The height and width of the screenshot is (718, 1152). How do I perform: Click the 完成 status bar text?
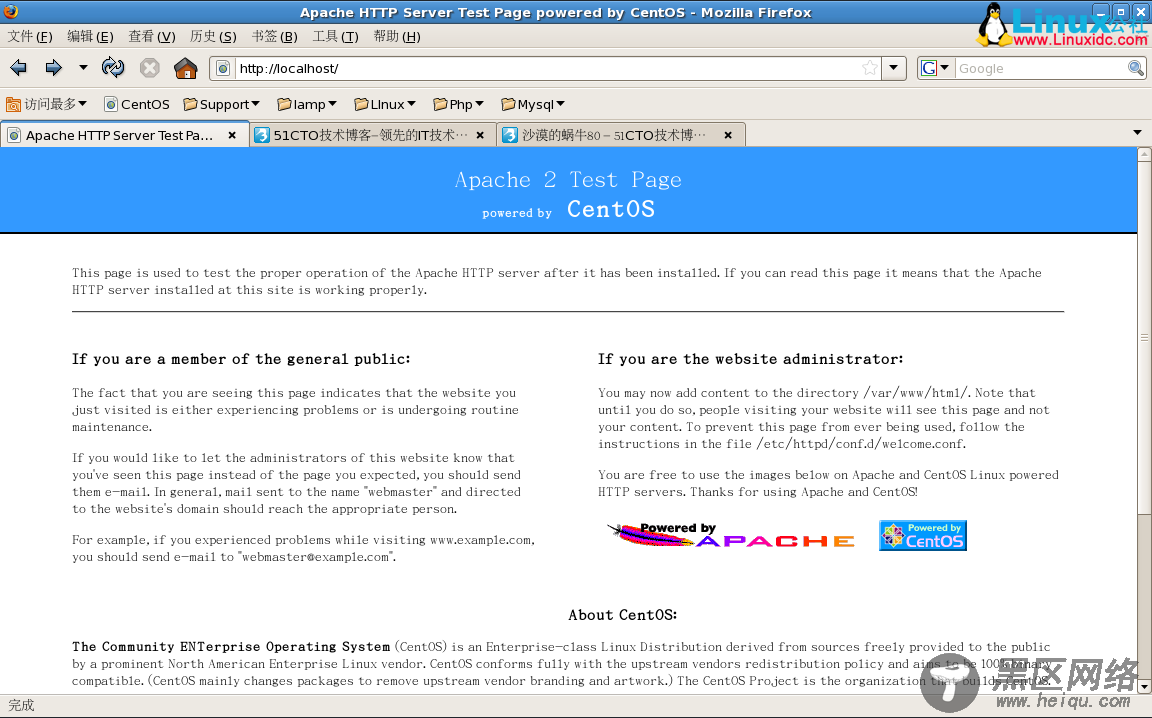[21, 706]
